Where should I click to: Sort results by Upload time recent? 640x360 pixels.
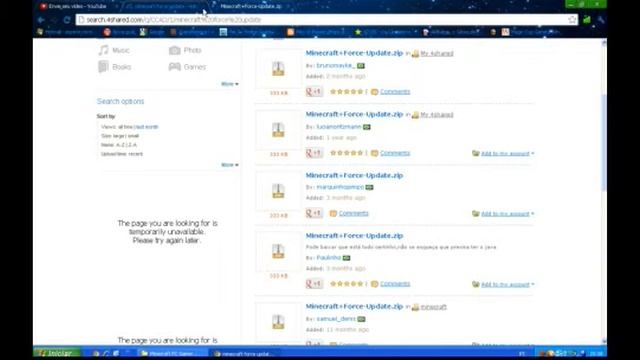(x=122, y=154)
